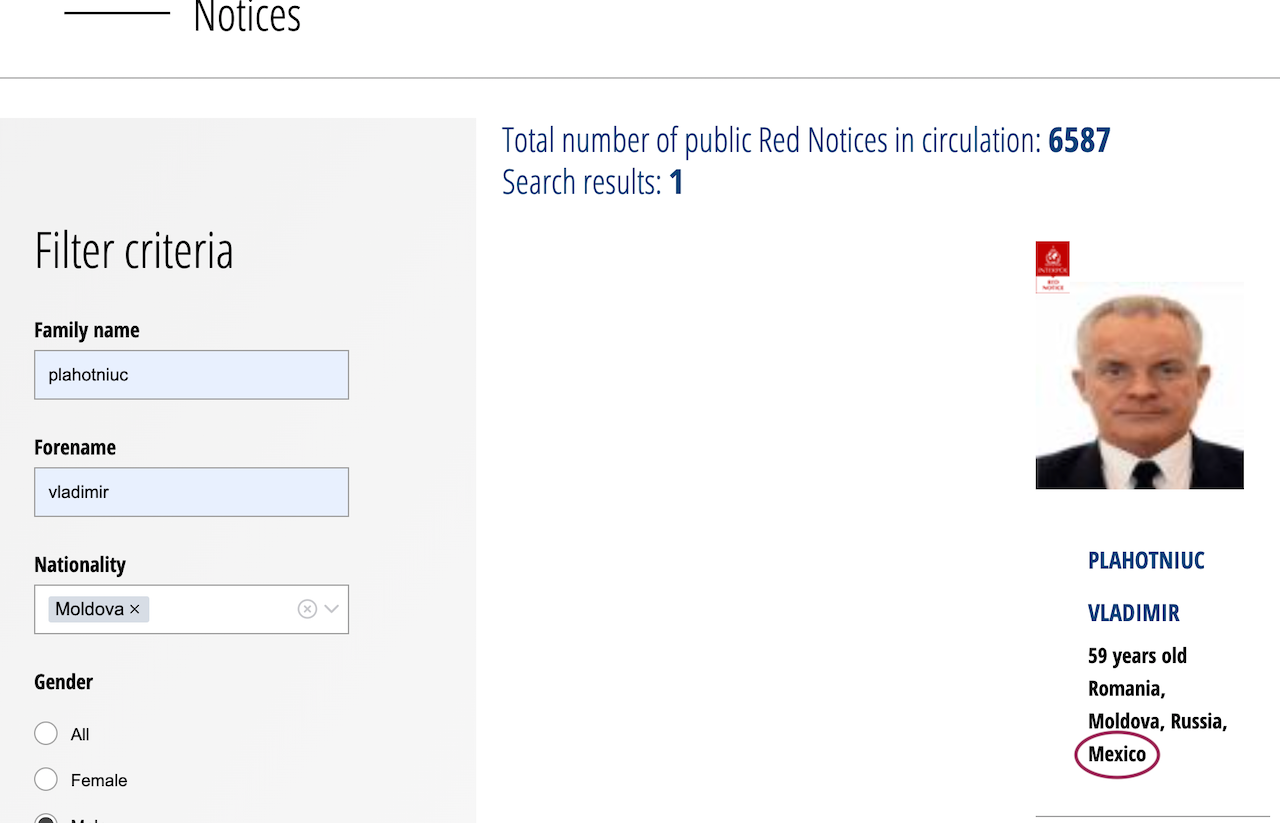This screenshot has height=823, width=1280.
Task: Open the VLADIMIR forename link
Action: pyautogui.click(x=1133, y=613)
